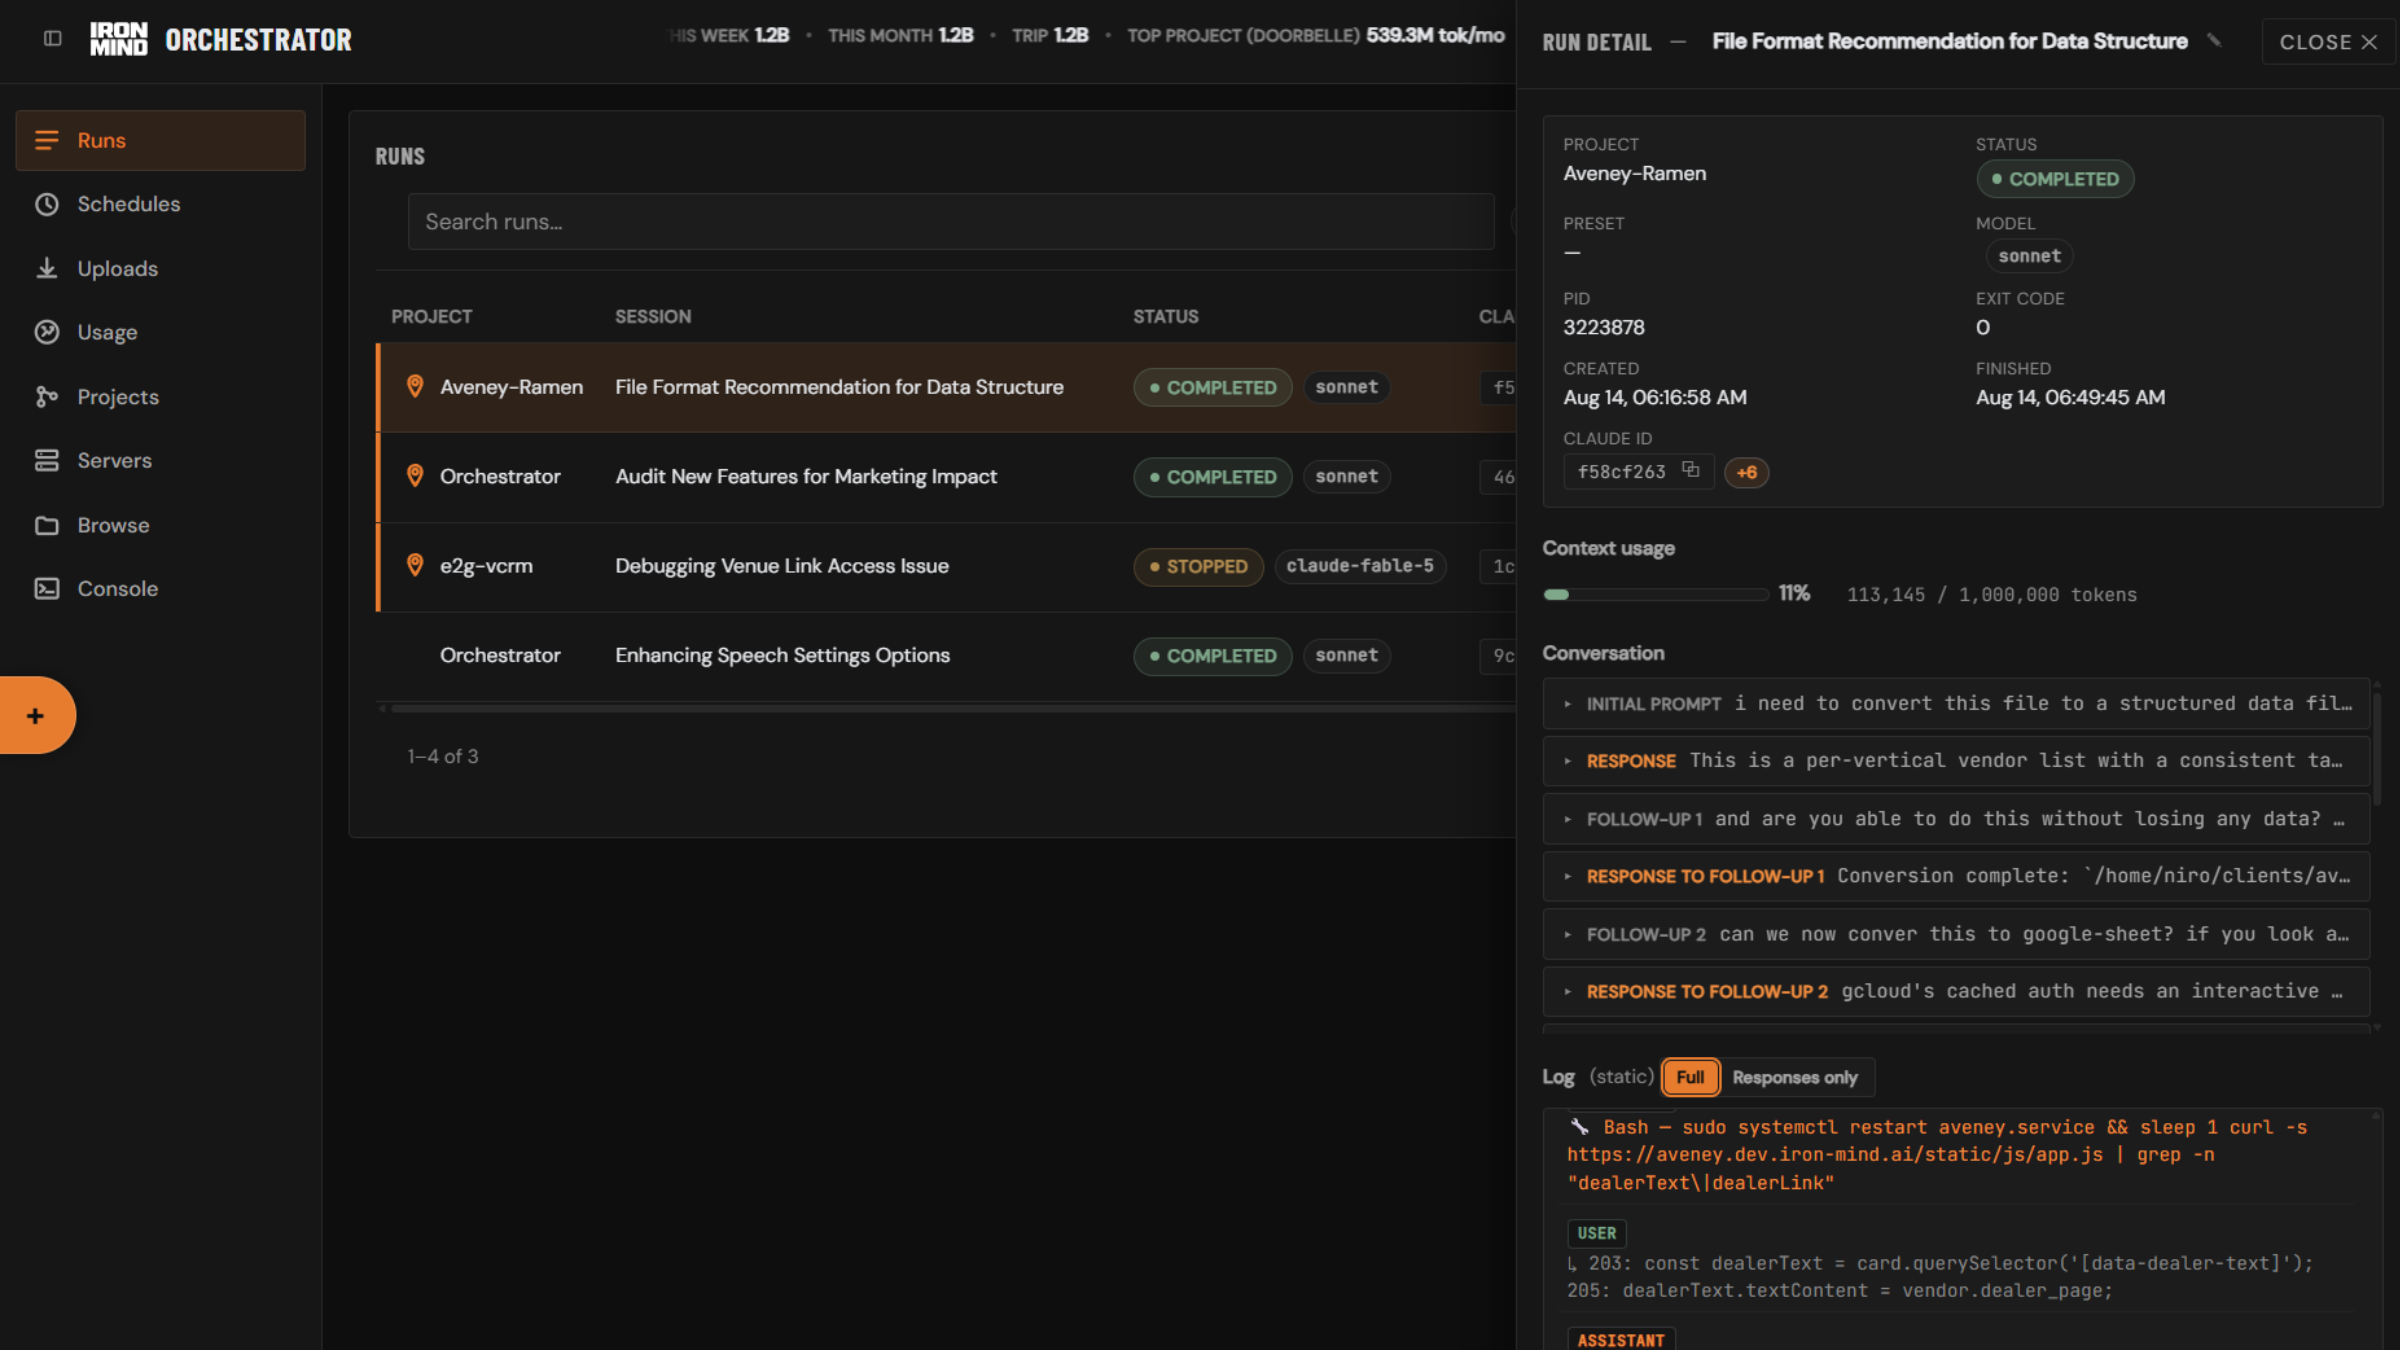Click the Browse folder icon
The width and height of the screenshot is (2400, 1350).
click(47, 525)
